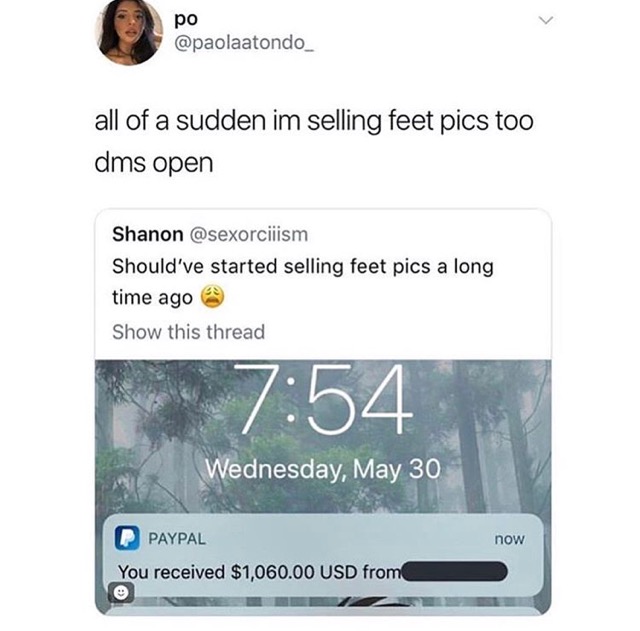
Task: Visit the @sexorciiism handle
Action: [x=249, y=235]
